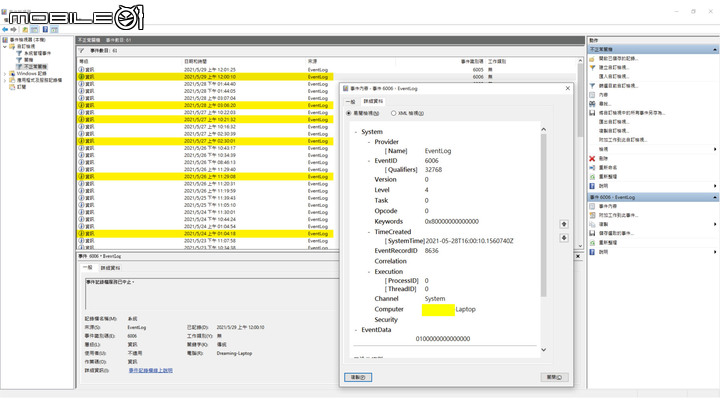Click info icon of 2021/5/29 12:00:10 row

point(81,77)
